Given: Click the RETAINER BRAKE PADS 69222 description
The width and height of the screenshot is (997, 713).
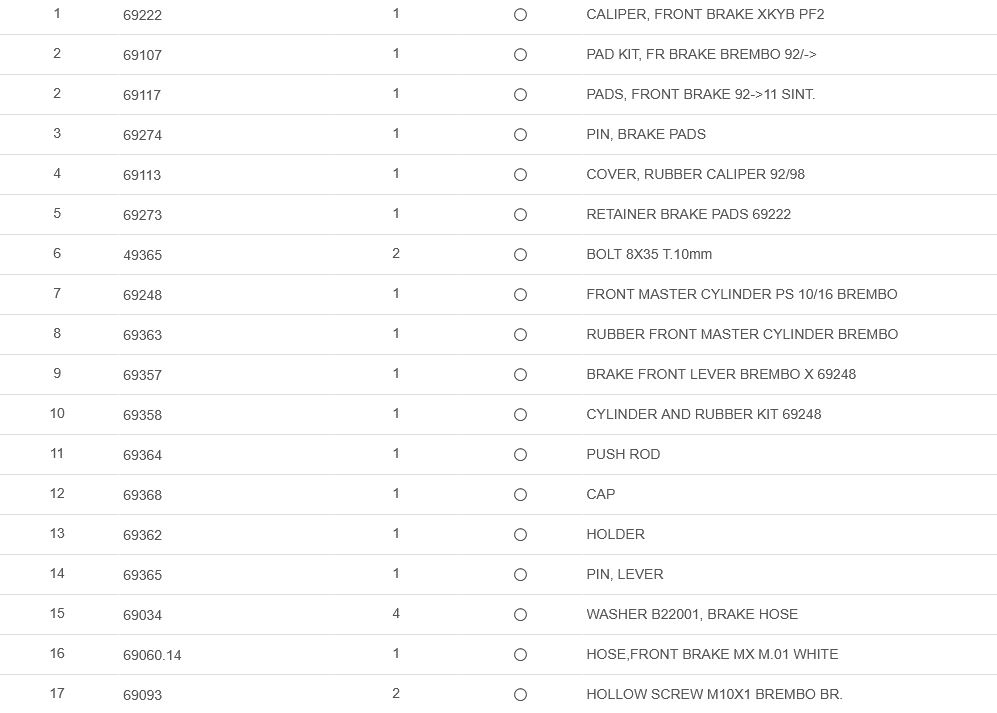Looking at the screenshot, I should click(688, 214).
